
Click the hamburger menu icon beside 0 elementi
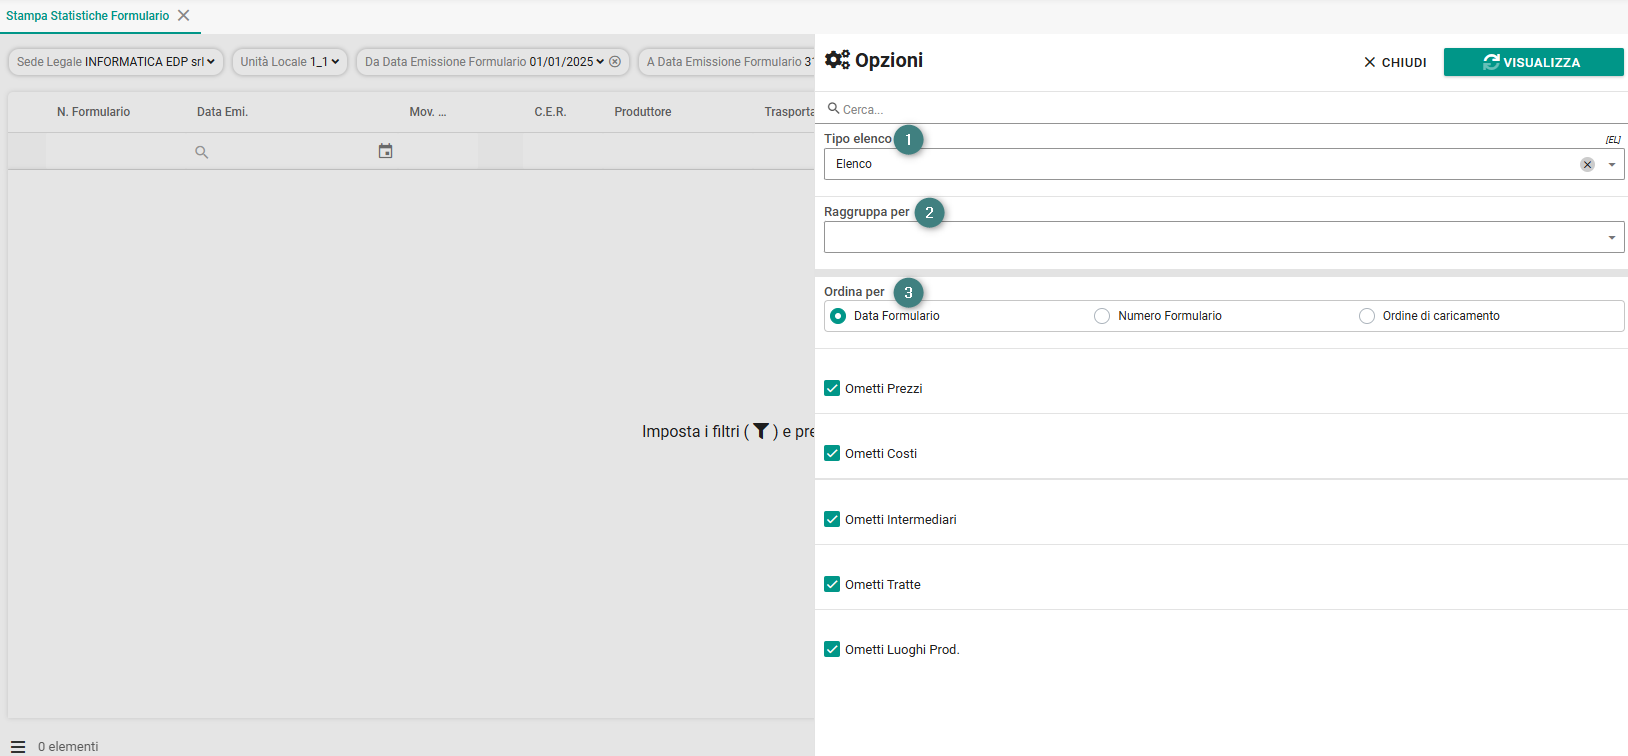tap(18, 747)
